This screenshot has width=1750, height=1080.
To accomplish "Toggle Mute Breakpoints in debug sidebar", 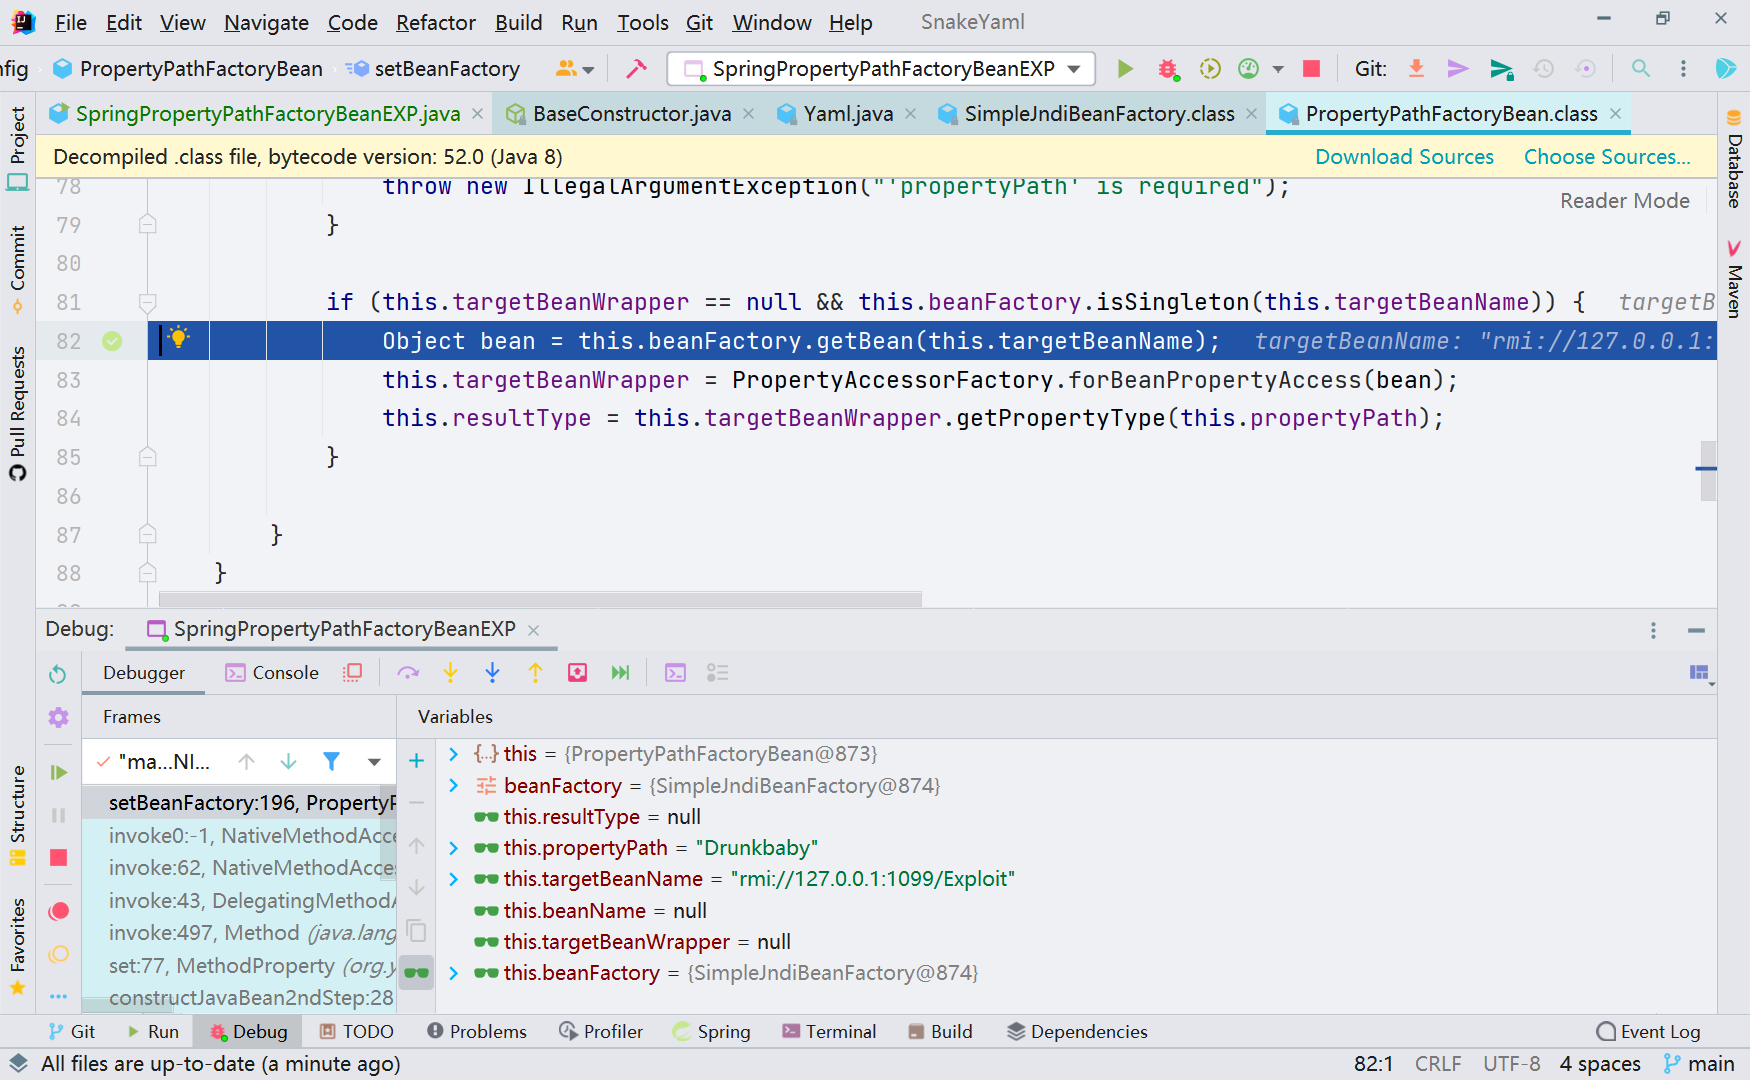I will point(59,954).
